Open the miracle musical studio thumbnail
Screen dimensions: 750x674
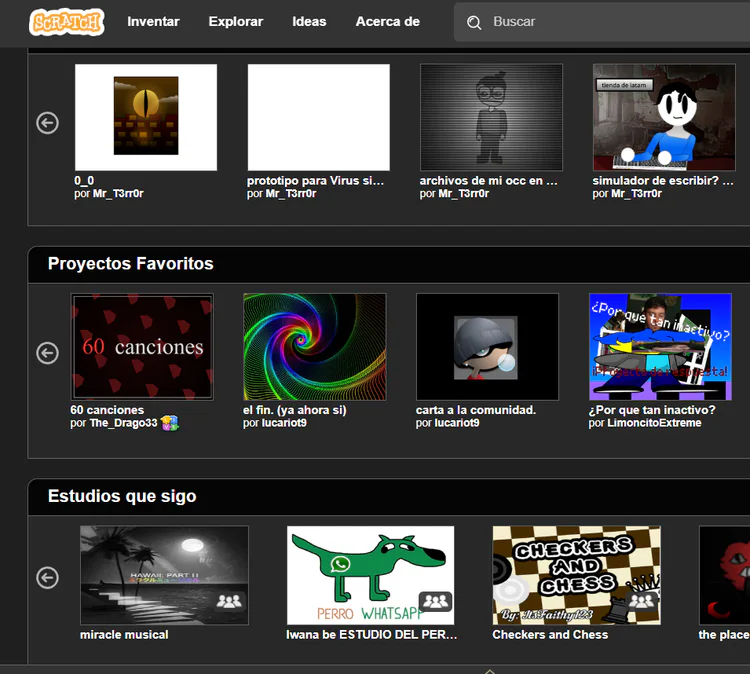point(164,575)
